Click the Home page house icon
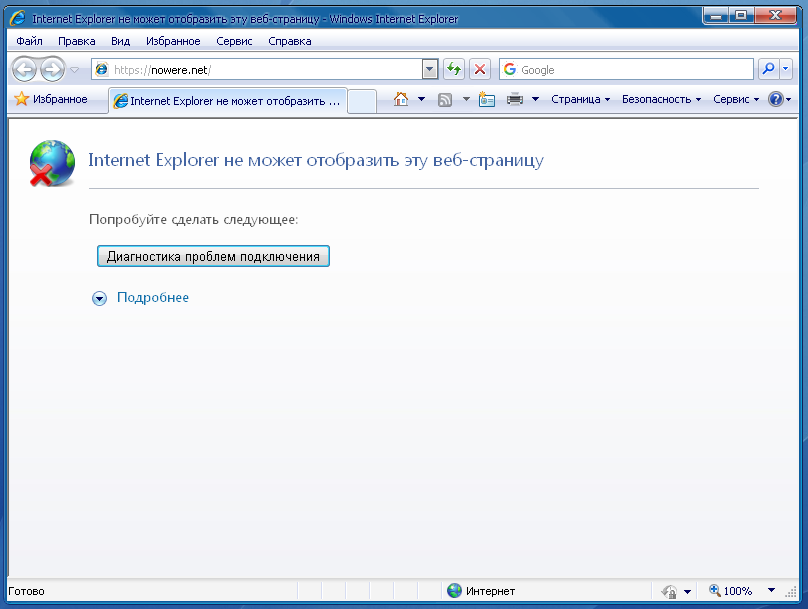 [401, 99]
